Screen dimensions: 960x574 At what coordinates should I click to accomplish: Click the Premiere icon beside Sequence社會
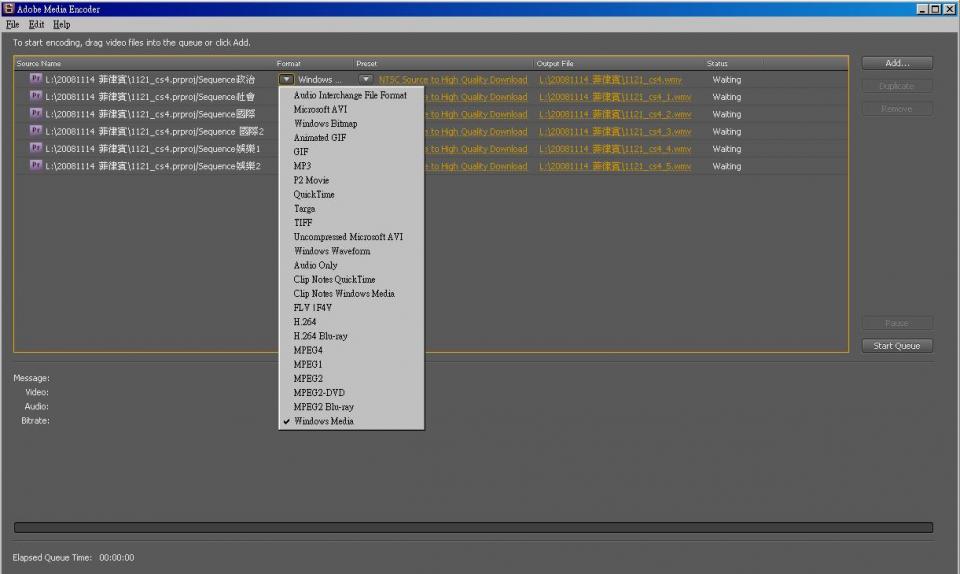pyautogui.click(x=36, y=97)
